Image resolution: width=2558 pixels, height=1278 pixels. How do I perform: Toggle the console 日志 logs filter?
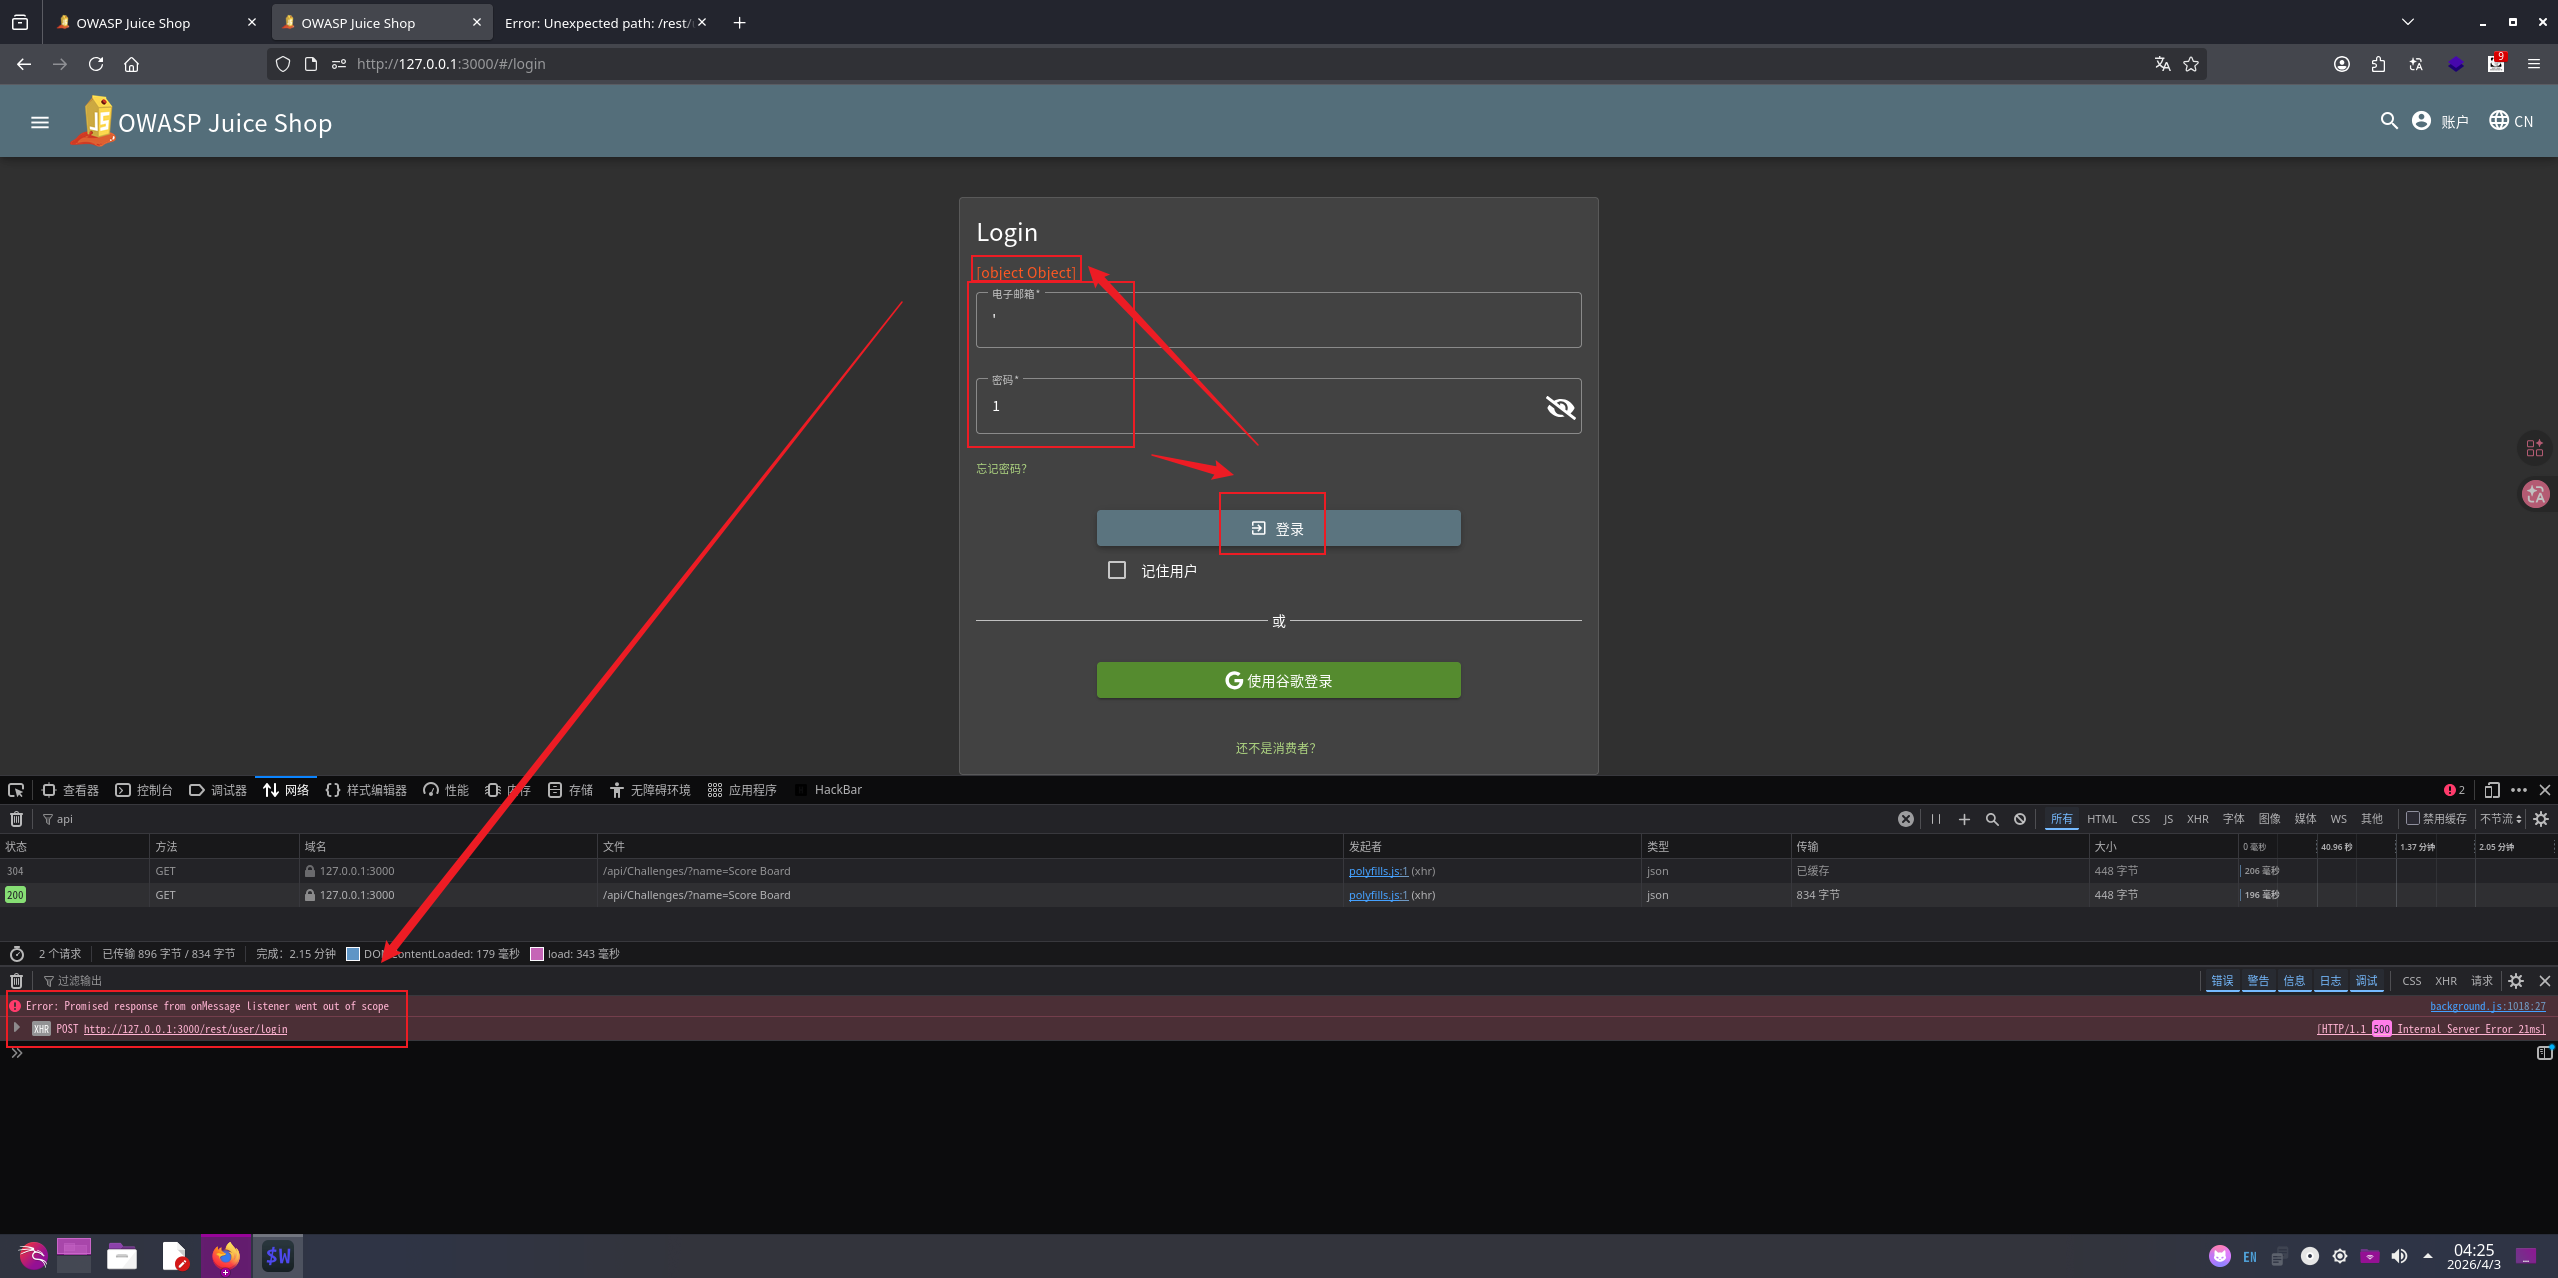[2330, 981]
